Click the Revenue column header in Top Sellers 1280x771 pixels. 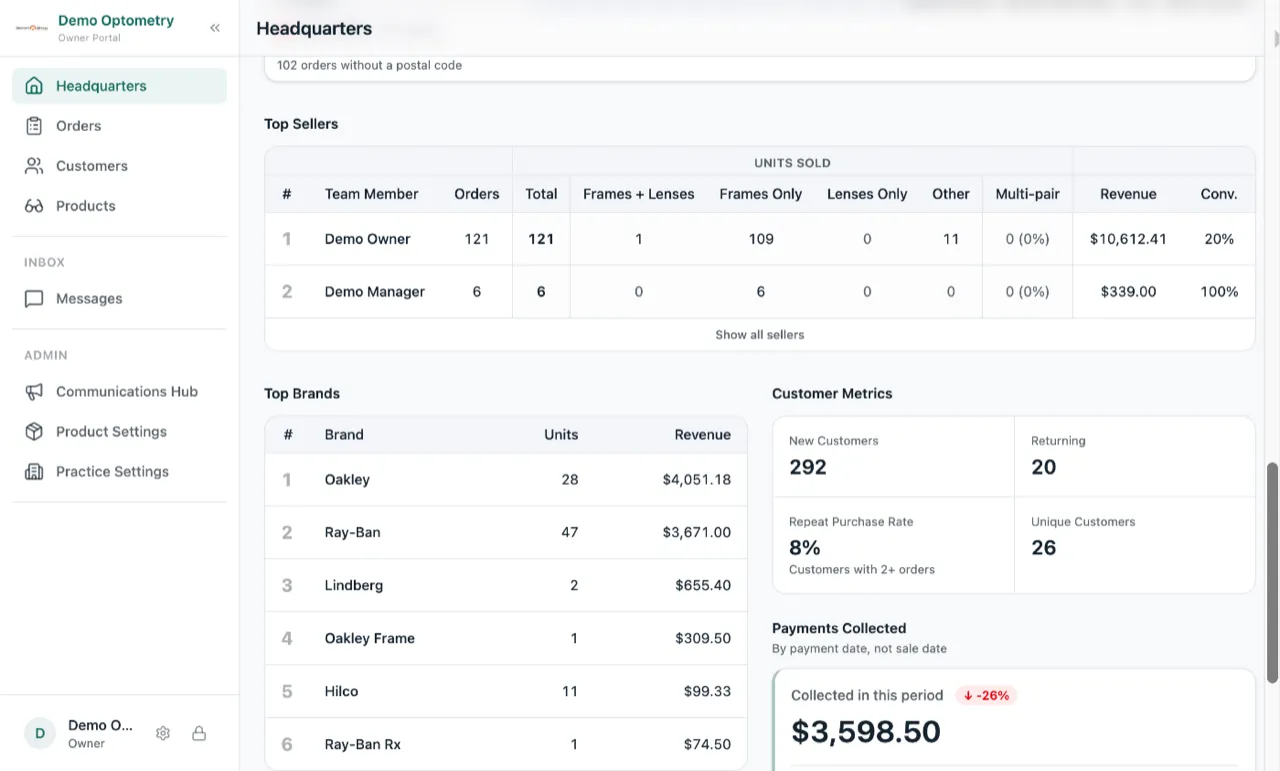tap(1128, 194)
